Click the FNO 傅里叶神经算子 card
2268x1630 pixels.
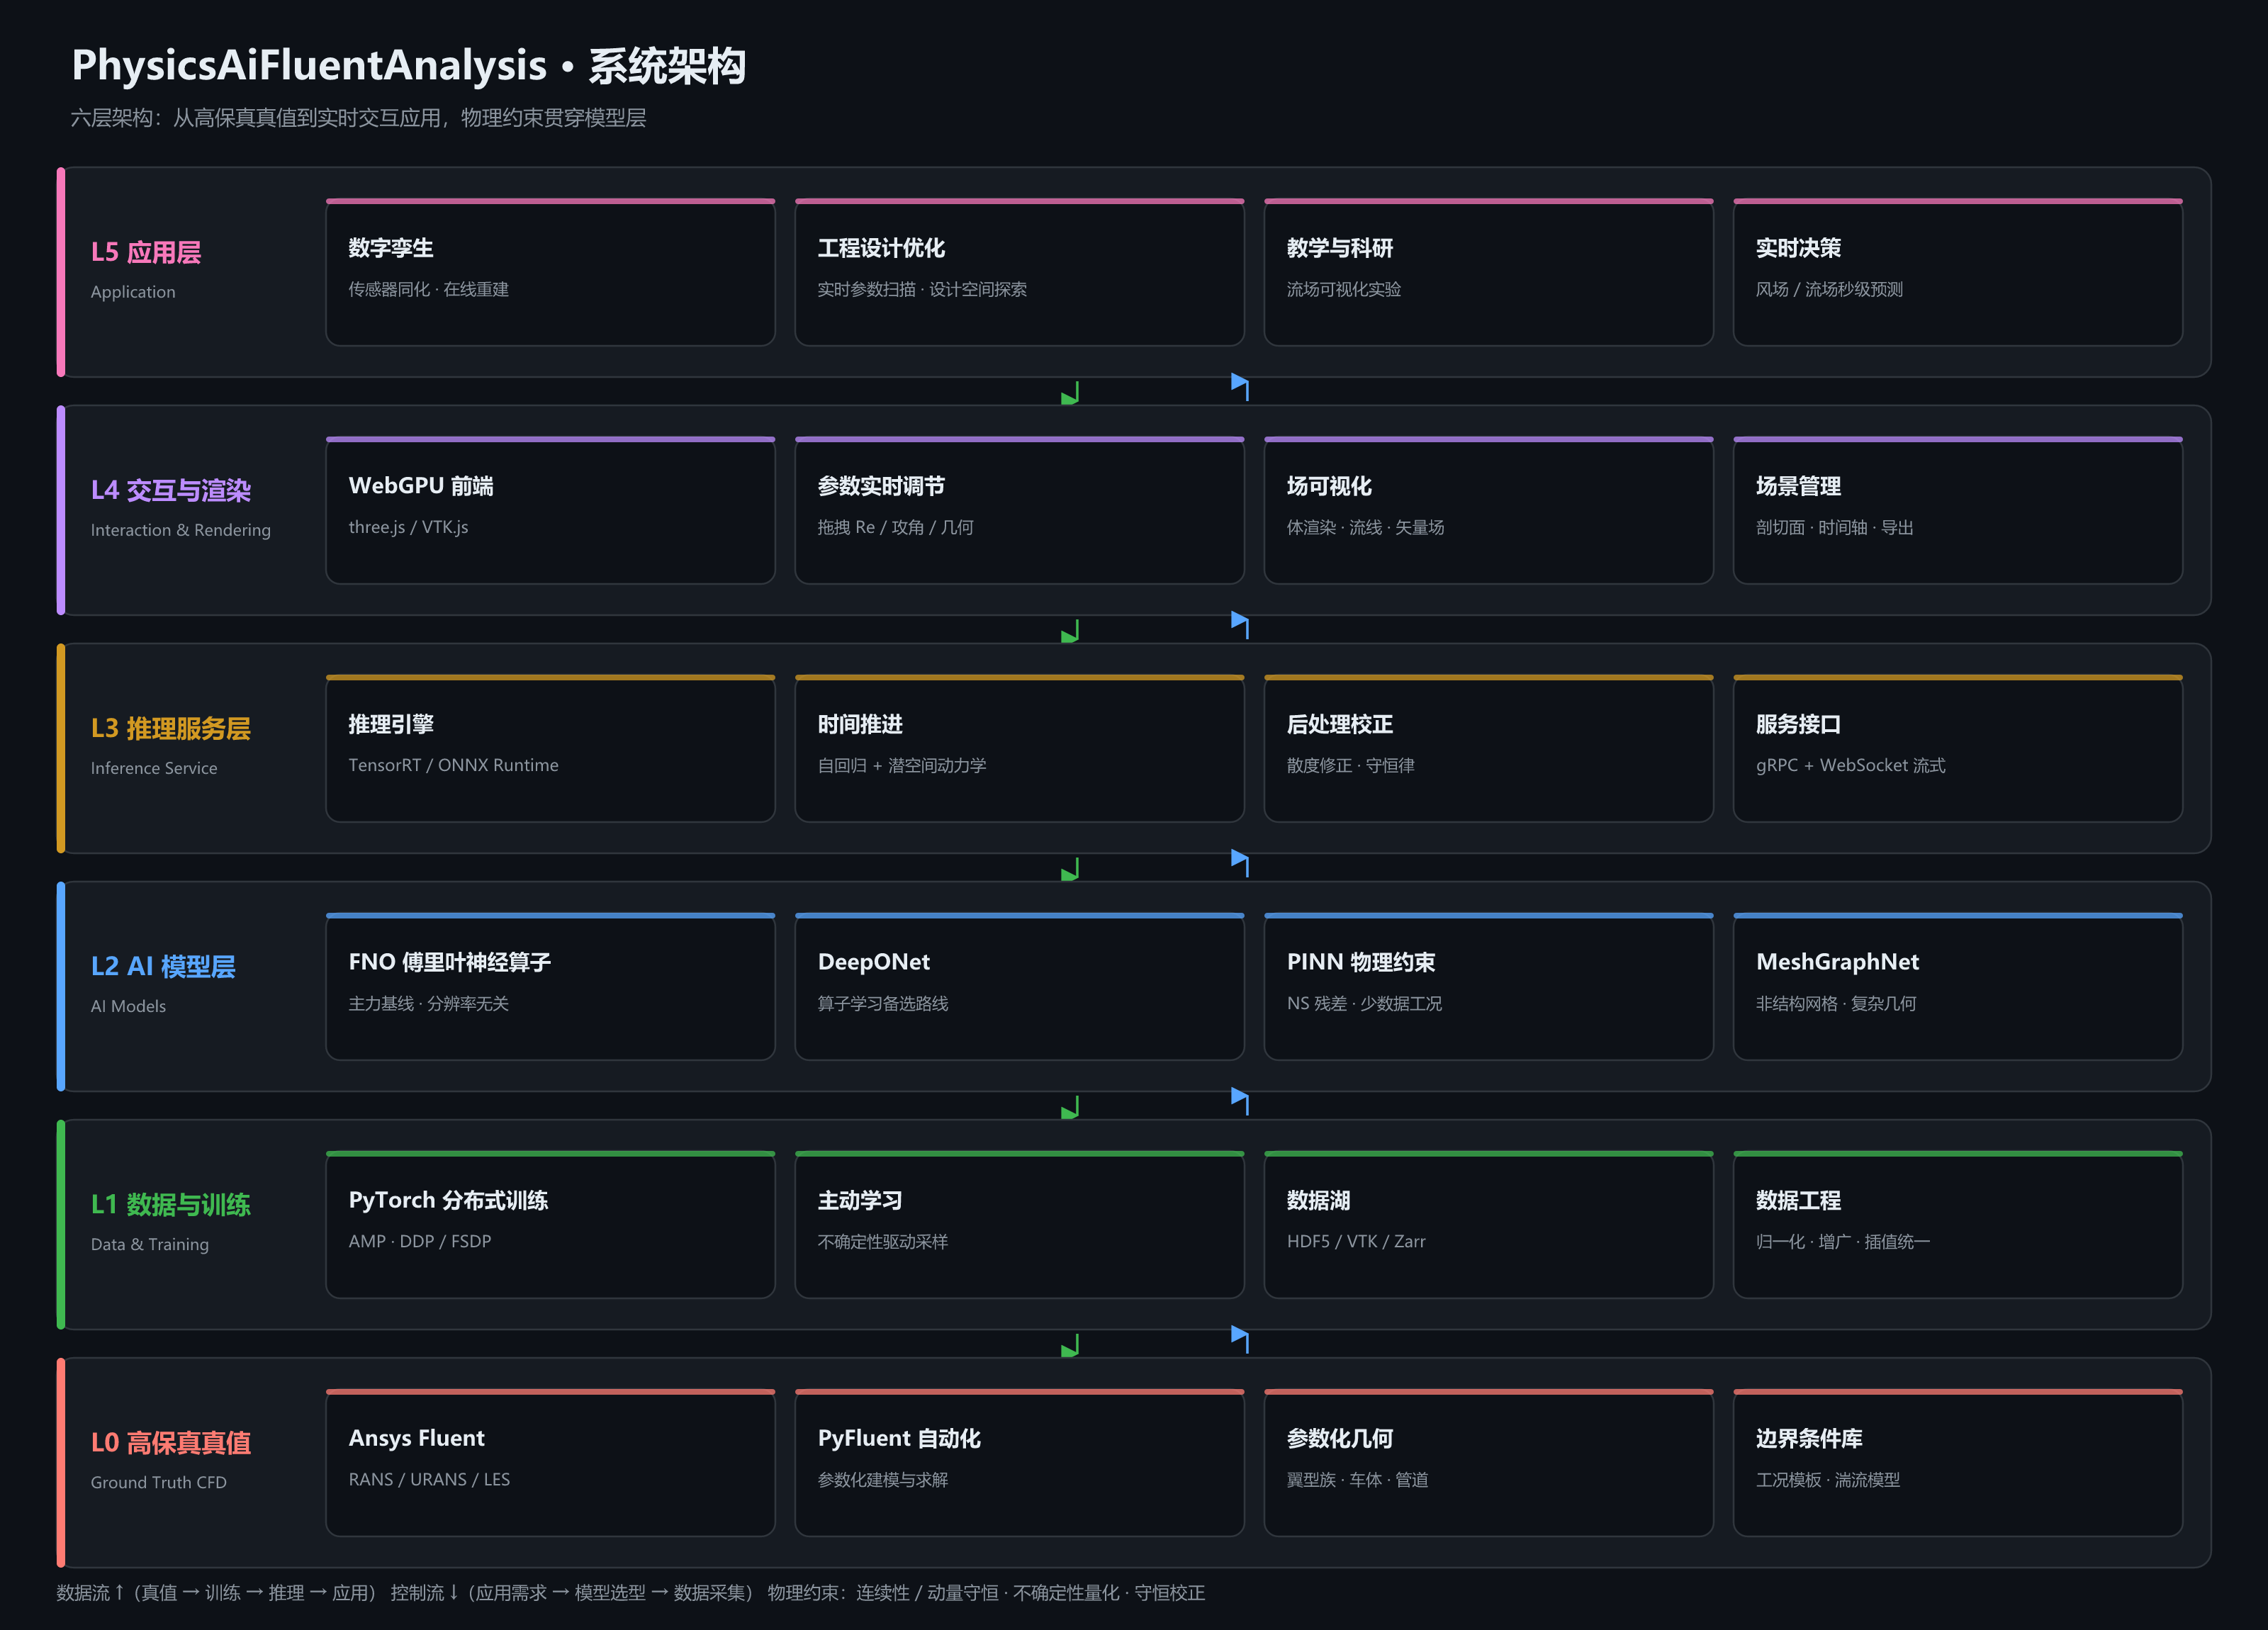[550, 986]
